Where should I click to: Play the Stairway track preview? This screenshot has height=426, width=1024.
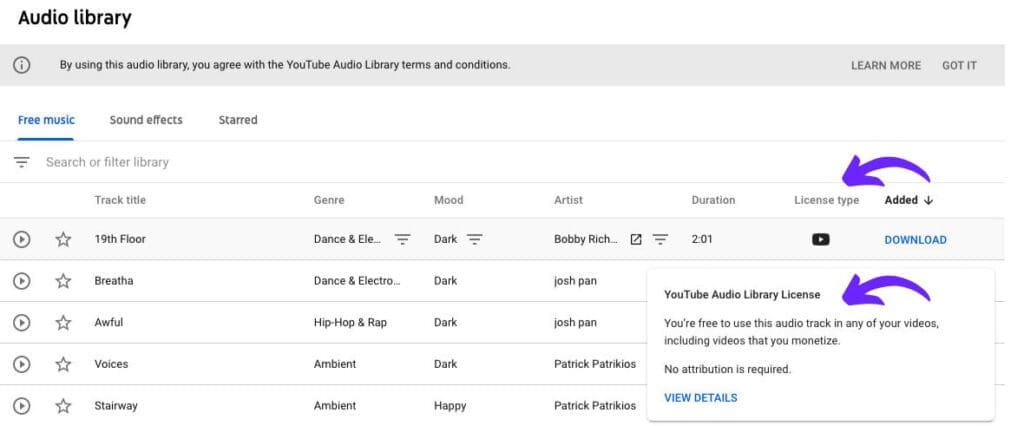[22, 406]
